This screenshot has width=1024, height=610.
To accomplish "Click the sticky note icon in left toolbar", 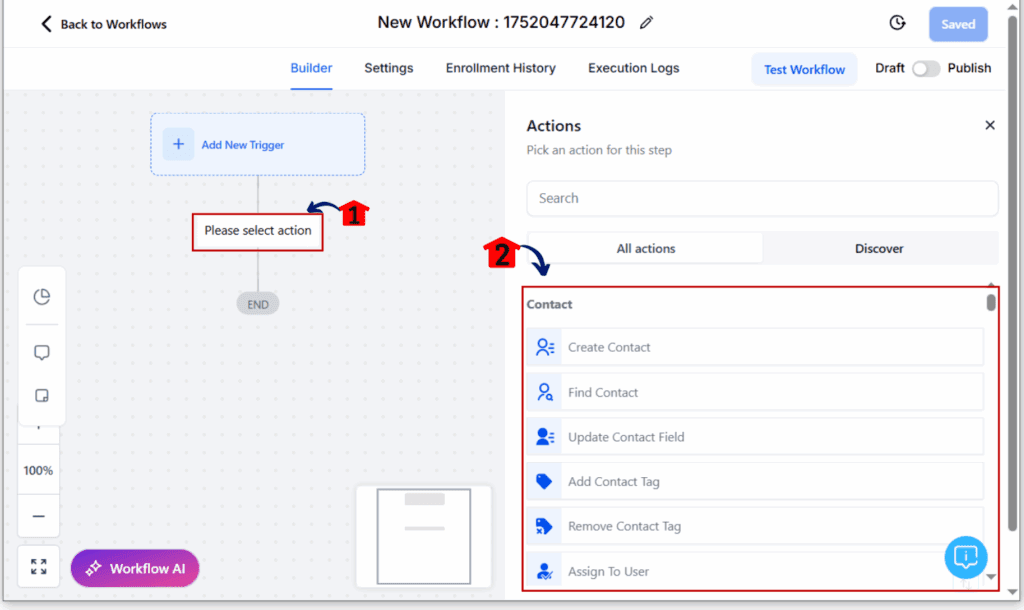I will click(x=42, y=396).
